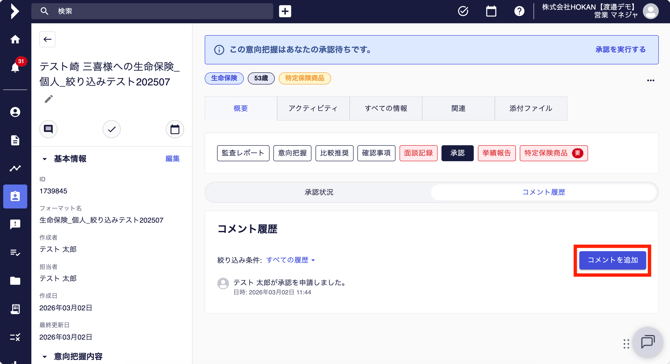Click the 53歳 tag chip
The height and width of the screenshot is (364, 670).
pyautogui.click(x=261, y=78)
